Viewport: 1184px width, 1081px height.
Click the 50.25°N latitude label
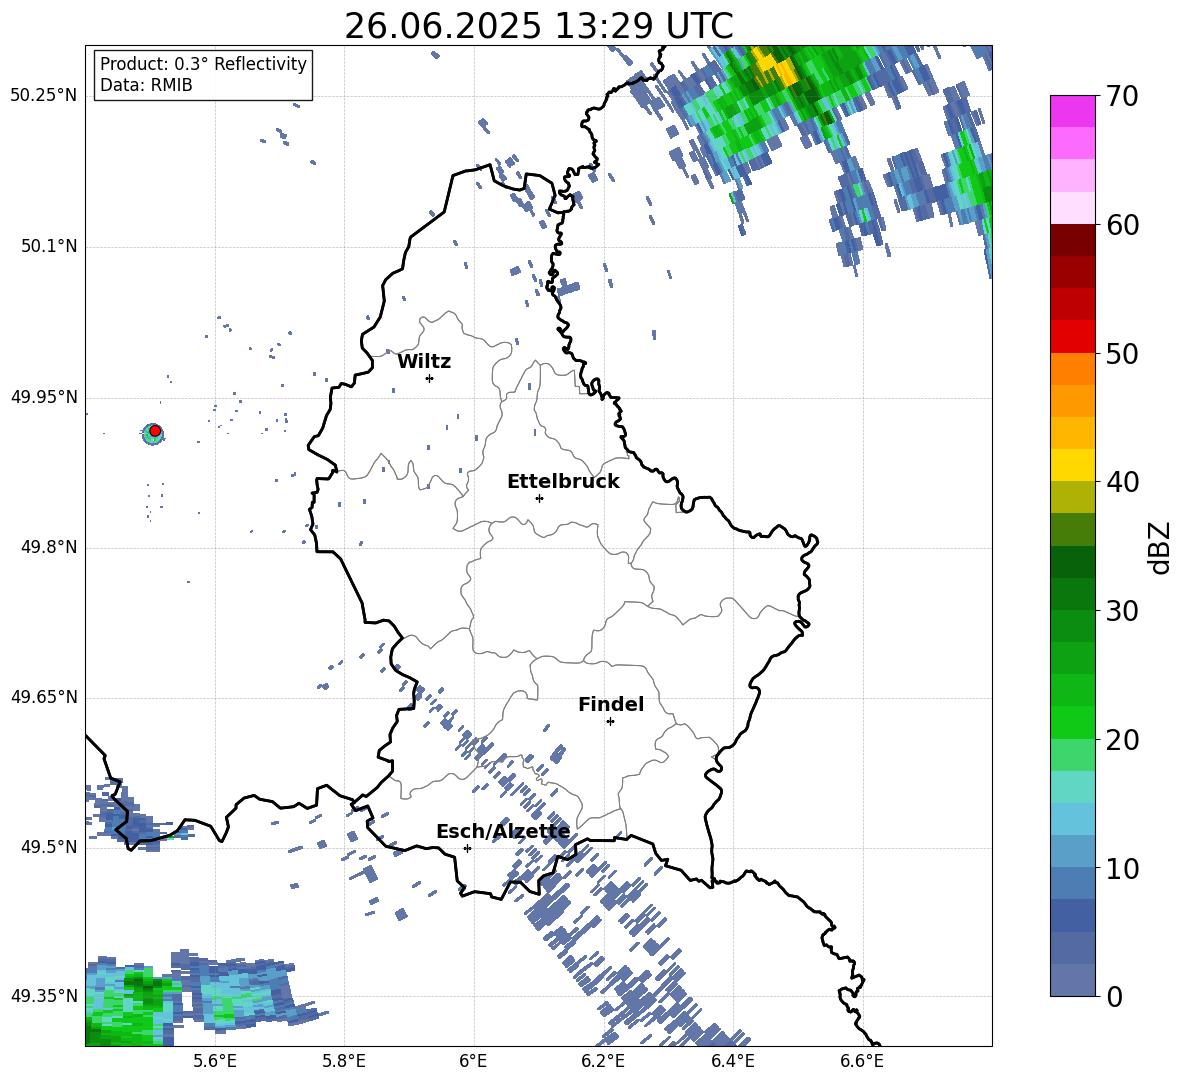point(44,96)
